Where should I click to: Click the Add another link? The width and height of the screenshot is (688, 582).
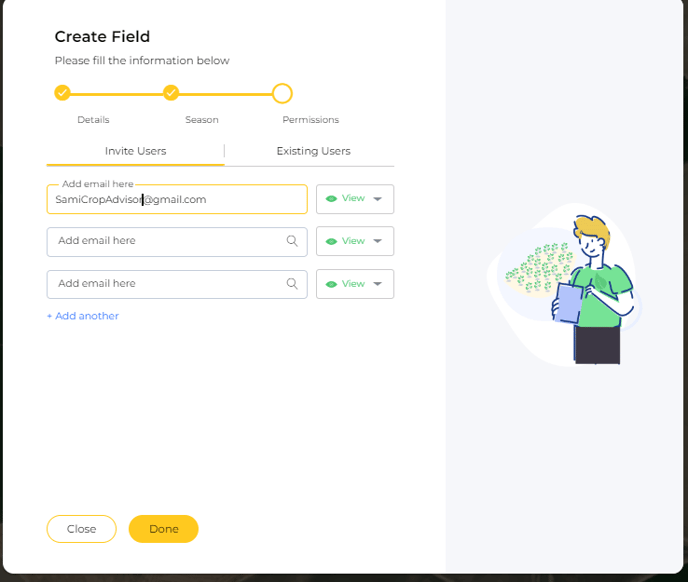(x=83, y=316)
